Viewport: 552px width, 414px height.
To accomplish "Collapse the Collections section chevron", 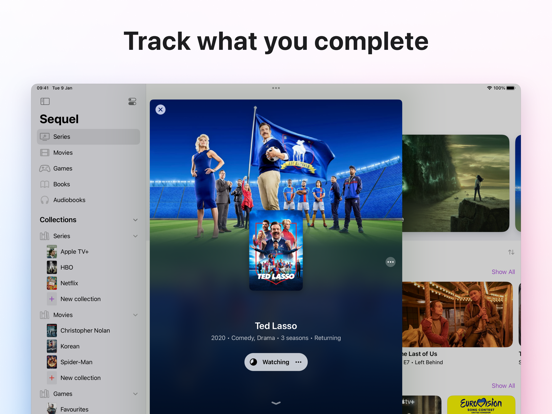I will pyautogui.click(x=135, y=220).
